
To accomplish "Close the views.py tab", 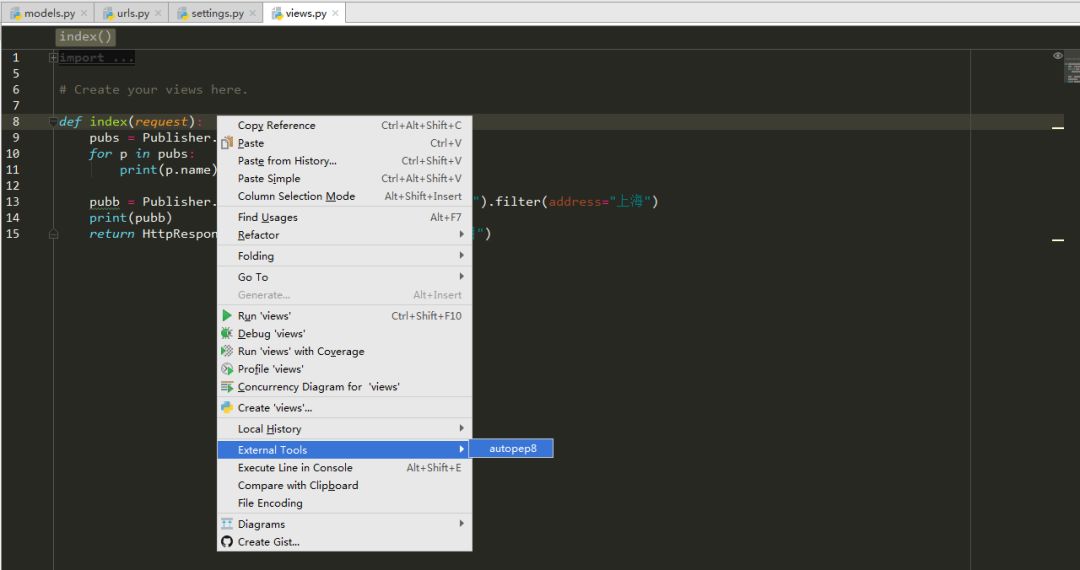I will (335, 13).
